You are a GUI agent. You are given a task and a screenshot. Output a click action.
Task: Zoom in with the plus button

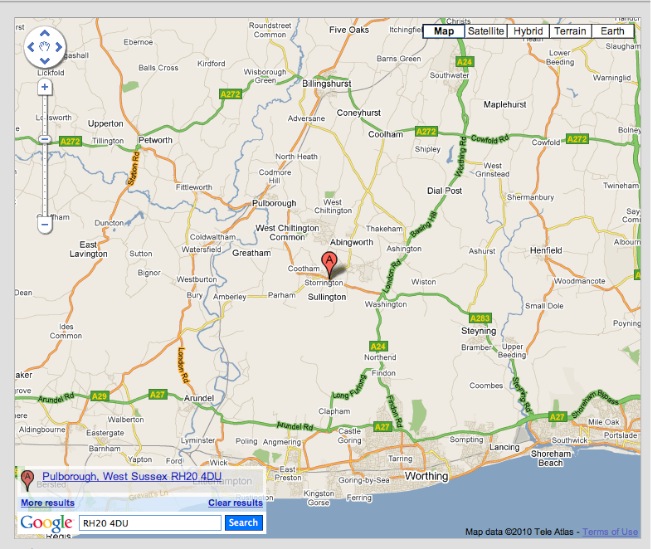tap(45, 87)
